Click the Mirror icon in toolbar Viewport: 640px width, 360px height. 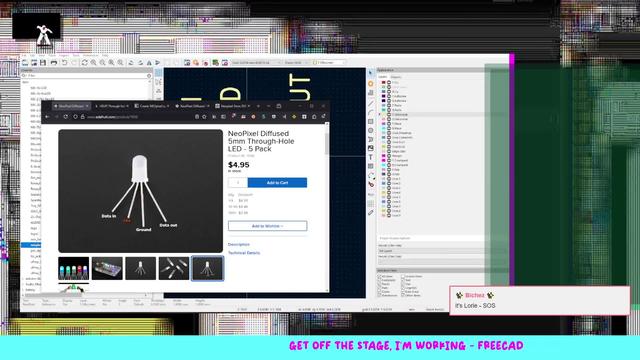(149, 62)
